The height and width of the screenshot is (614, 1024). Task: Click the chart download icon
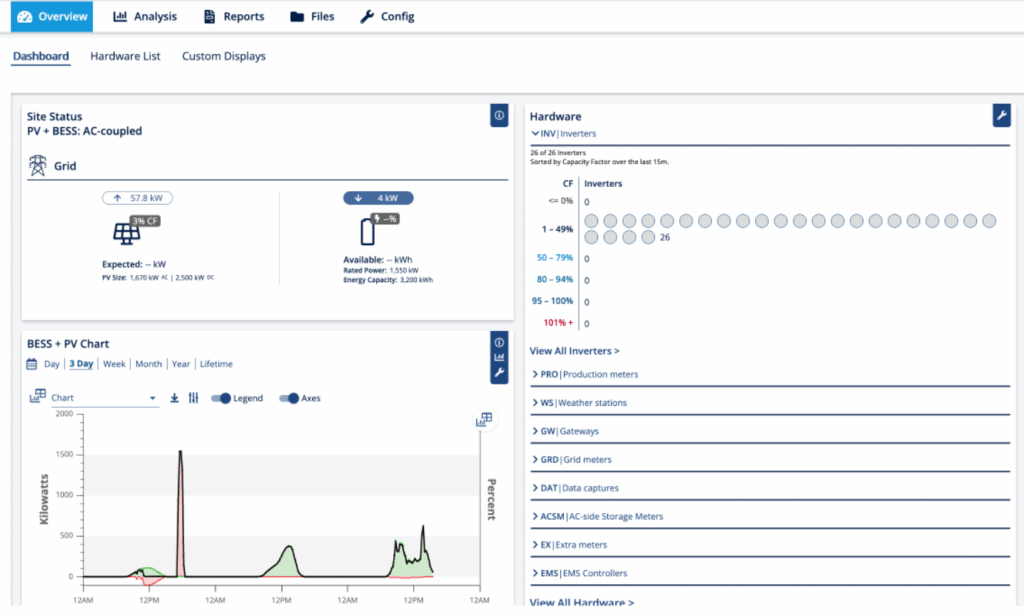(175, 398)
